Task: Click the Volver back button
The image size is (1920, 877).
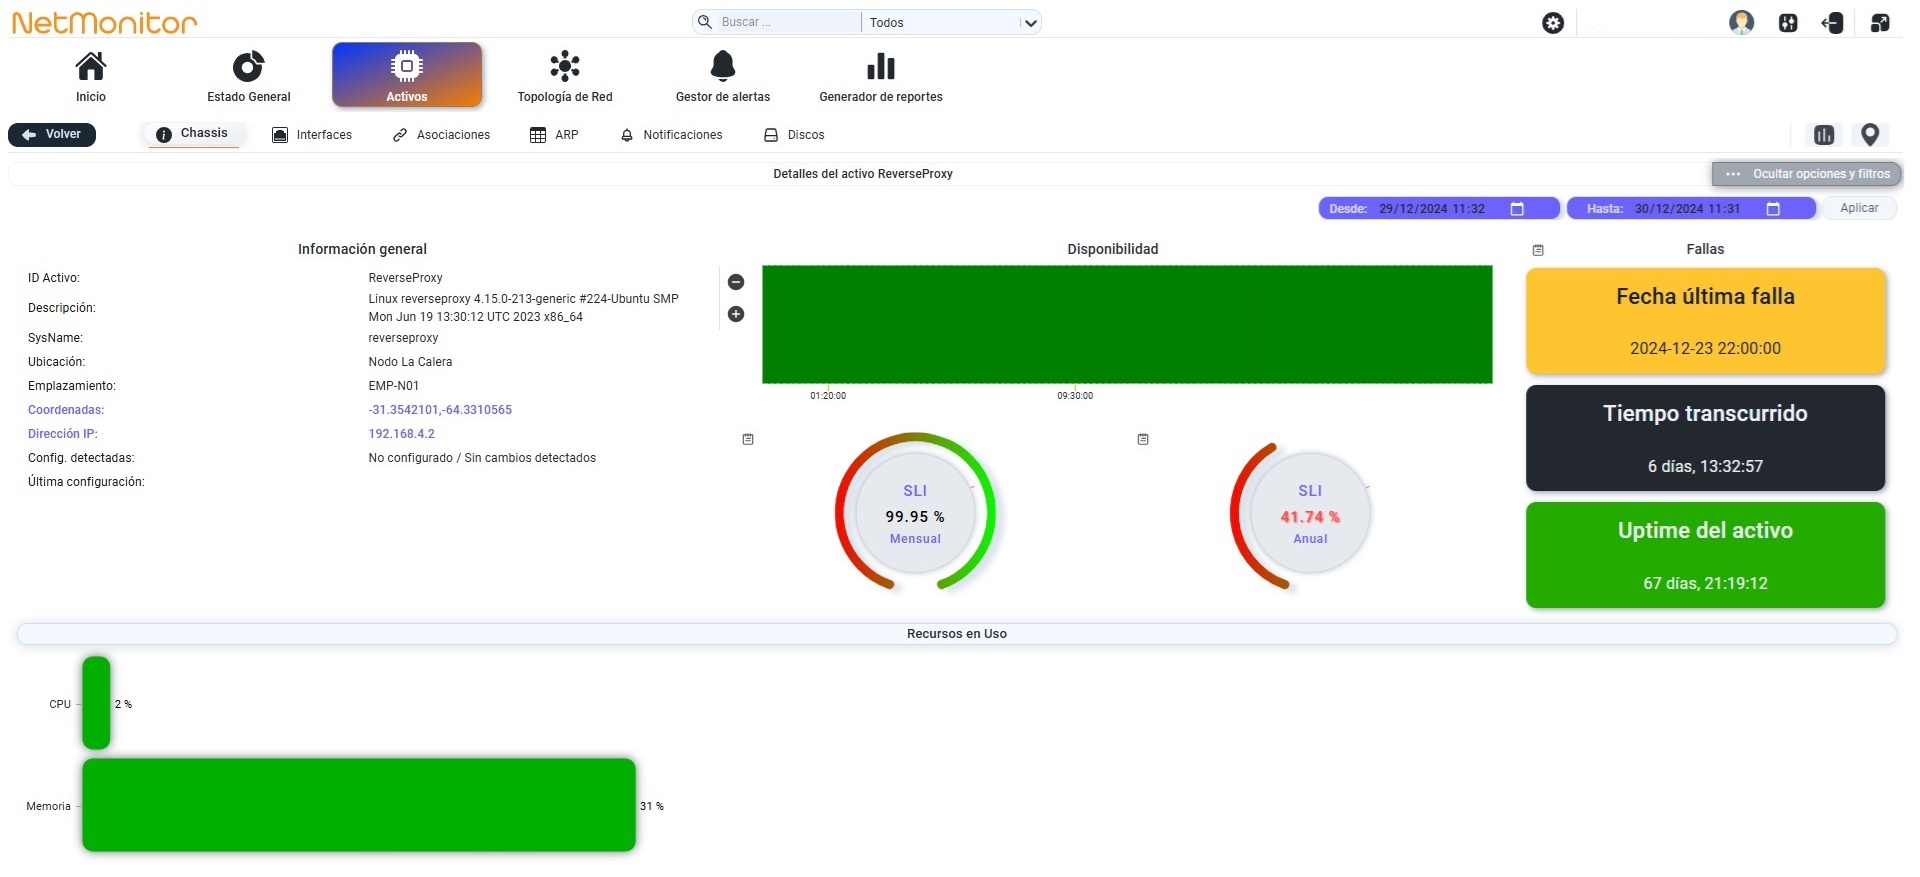Action: pos(52,134)
